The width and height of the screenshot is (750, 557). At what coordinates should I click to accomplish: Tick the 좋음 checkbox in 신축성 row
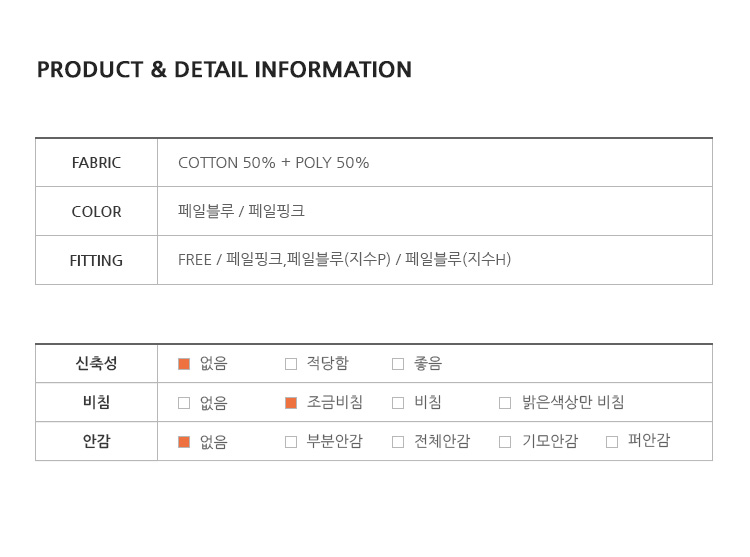point(398,364)
